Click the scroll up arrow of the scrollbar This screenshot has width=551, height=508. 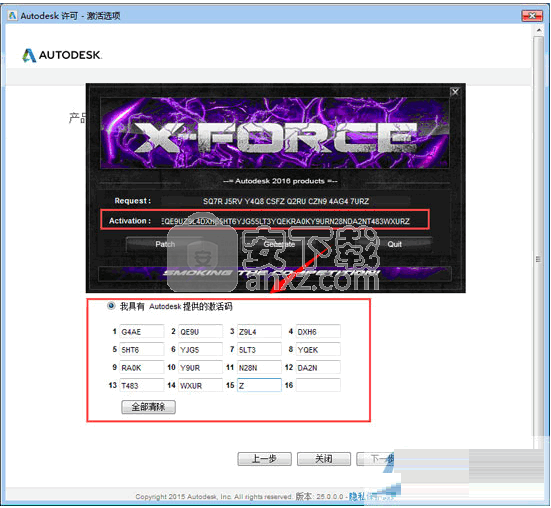pyautogui.click(x=539, y=31)
